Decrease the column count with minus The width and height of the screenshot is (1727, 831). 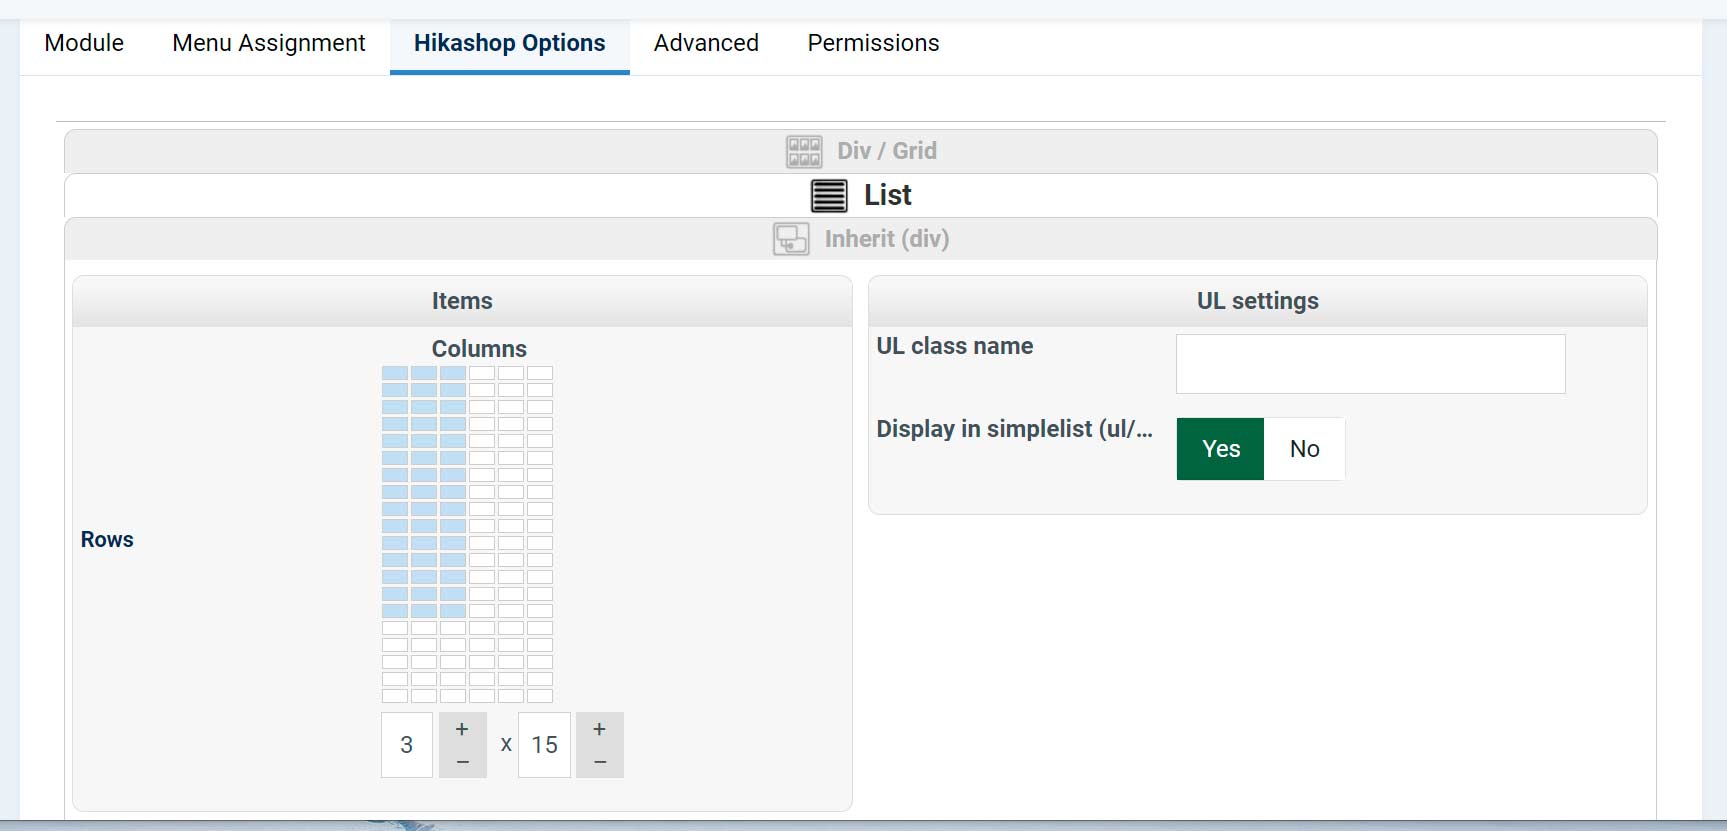462,762
